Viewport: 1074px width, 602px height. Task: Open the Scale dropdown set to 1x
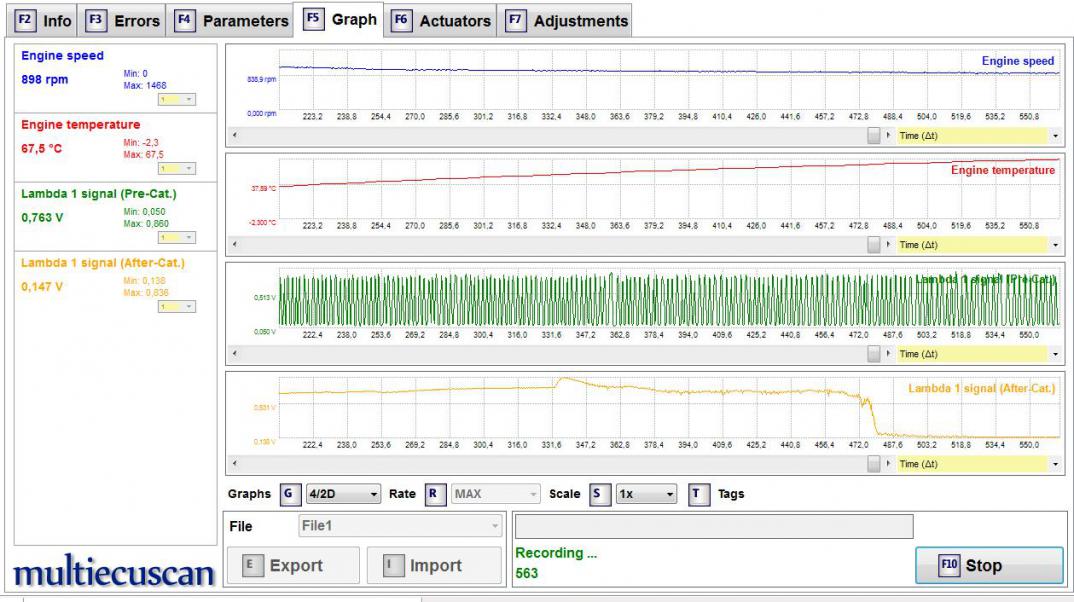[x=645, y=494]
